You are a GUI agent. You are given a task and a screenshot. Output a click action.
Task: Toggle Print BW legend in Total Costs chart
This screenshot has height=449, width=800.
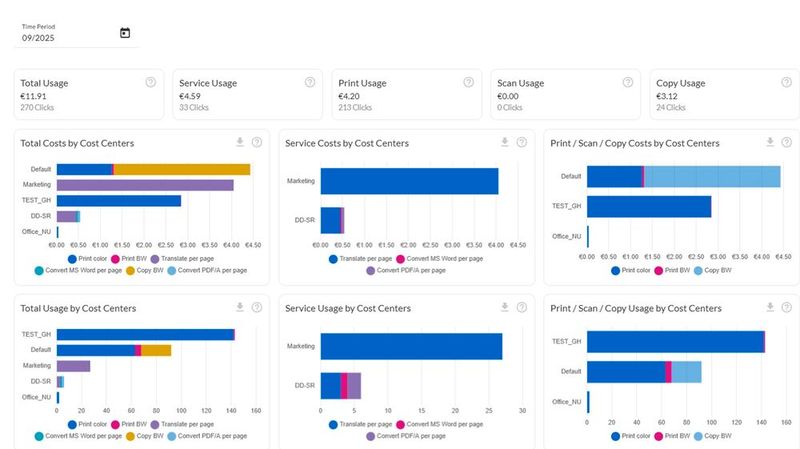point(129,259)
